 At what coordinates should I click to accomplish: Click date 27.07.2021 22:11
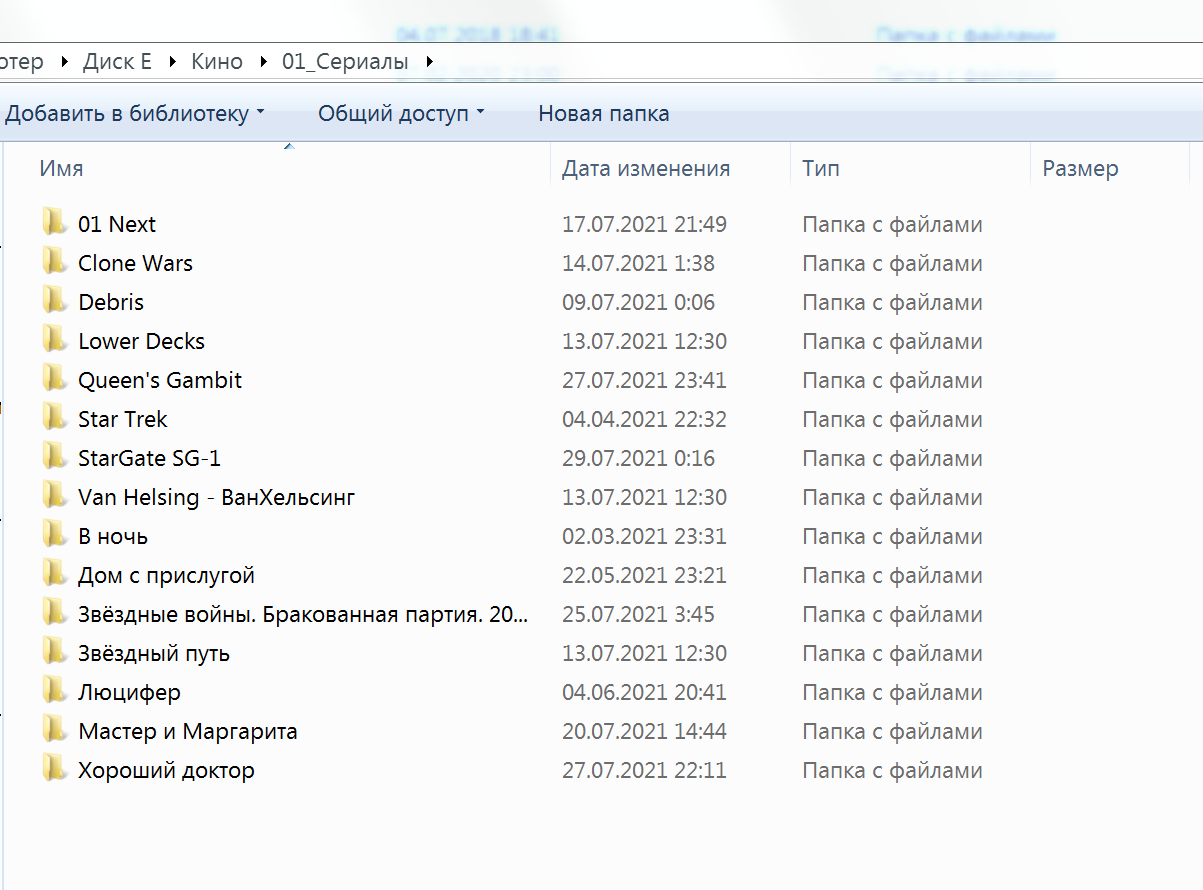tap(644, 770)
